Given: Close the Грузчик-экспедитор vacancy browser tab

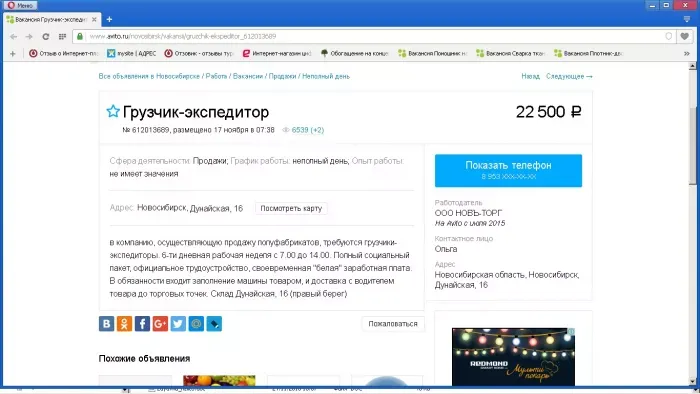Looking at the screenshot, I should (x=94, y=20).
